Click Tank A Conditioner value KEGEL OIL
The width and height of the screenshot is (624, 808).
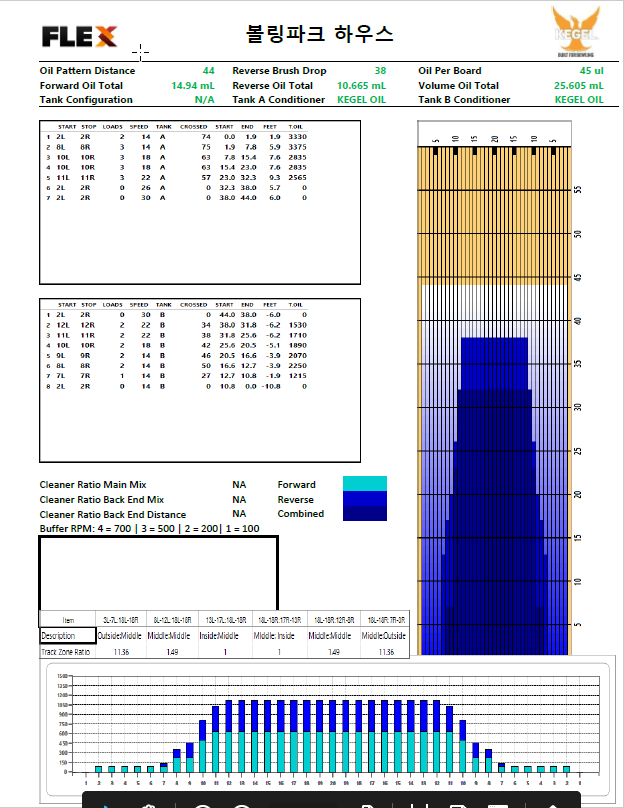(x=361, y=100)
